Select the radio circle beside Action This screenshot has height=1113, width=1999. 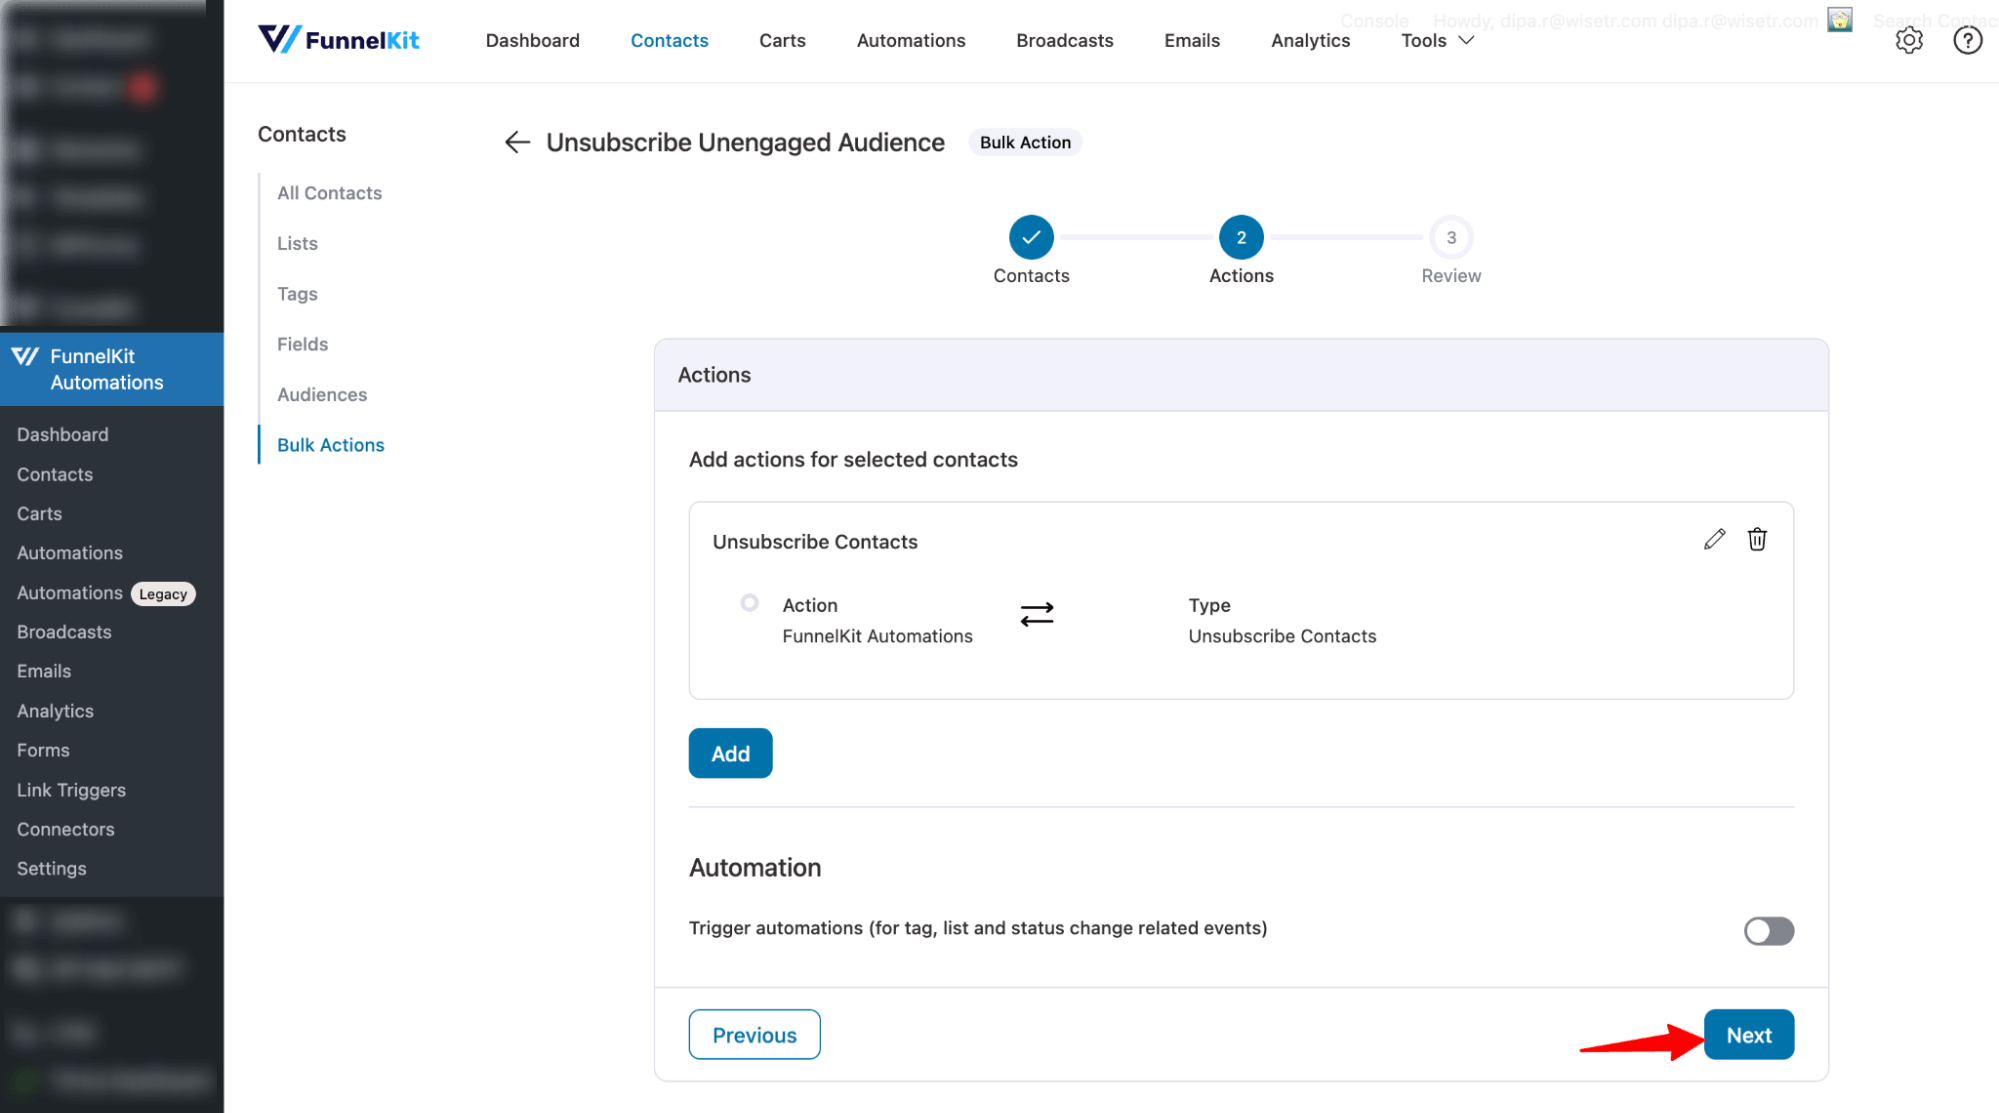click(749, 603)
